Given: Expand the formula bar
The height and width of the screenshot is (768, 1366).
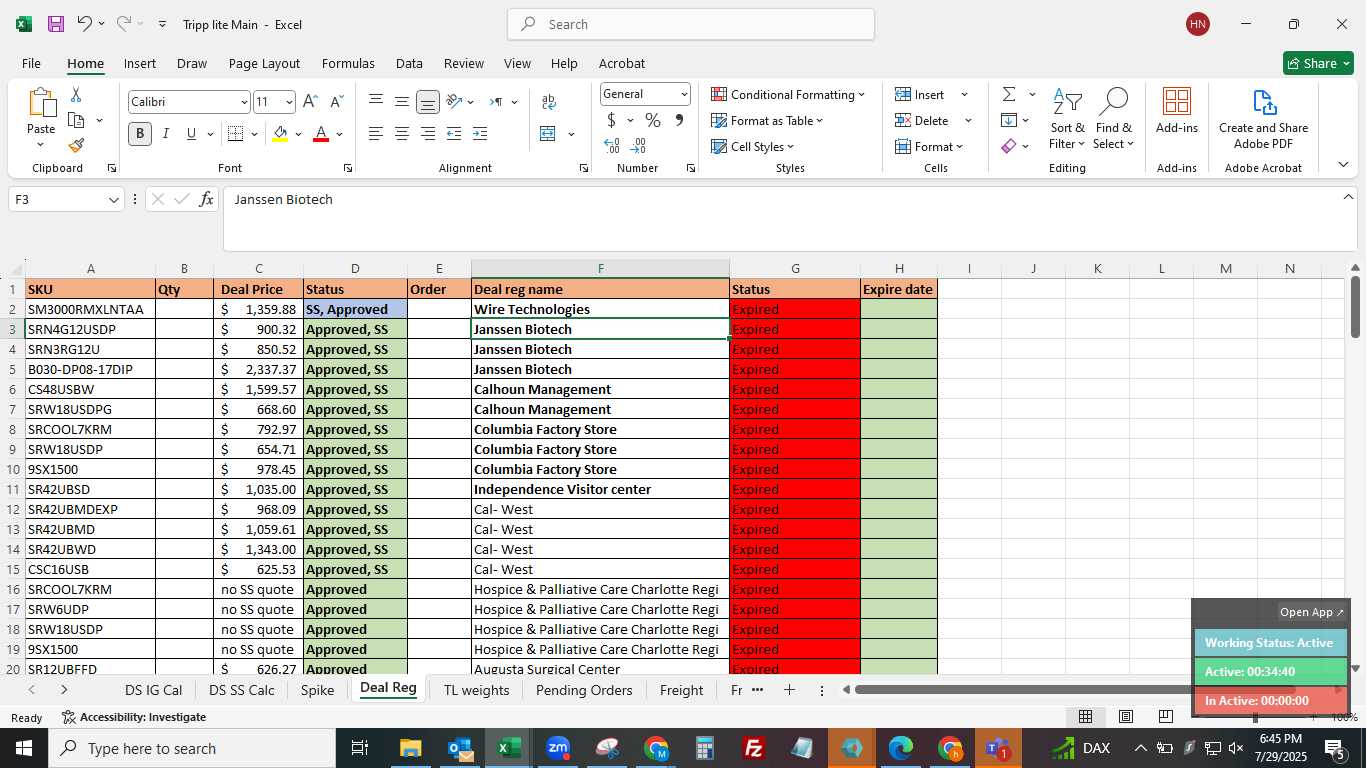Looking at the screenshot, I should click(1347, 197).
